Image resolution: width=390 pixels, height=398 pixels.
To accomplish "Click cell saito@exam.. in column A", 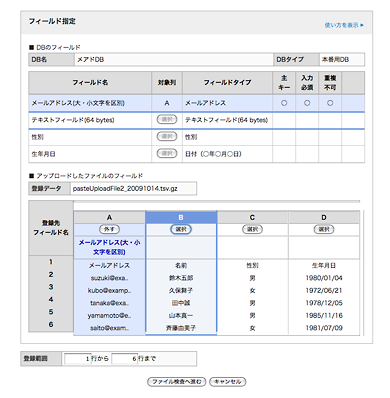I will tap(109, 328).
